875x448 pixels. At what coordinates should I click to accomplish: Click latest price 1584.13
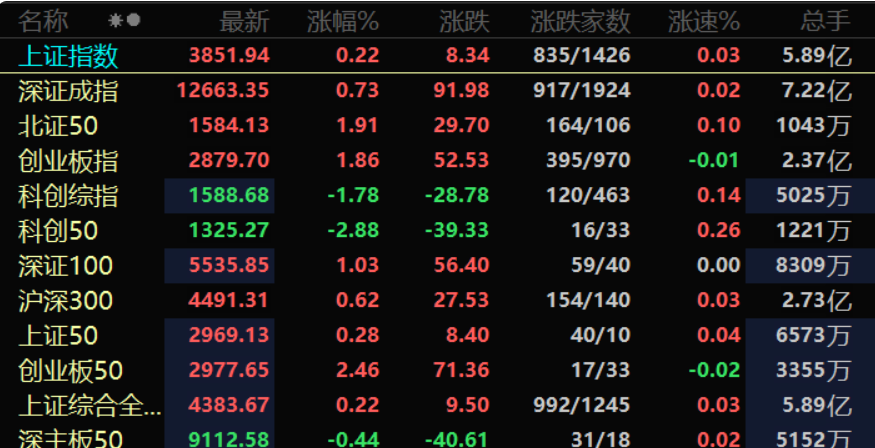pyautogui.click(x=229, y=125)
